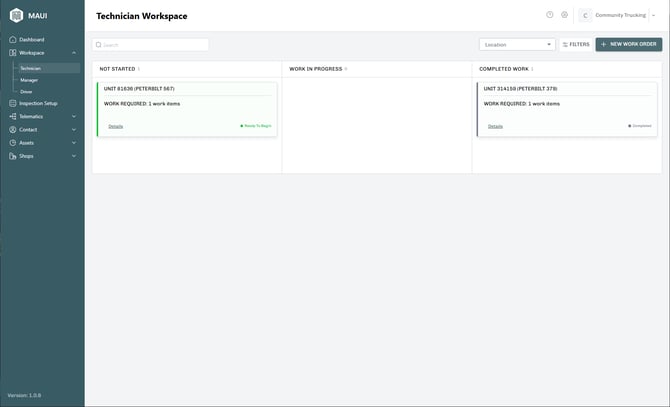Click the Telematics network icon
670x407 pixels.
(12, 116)
